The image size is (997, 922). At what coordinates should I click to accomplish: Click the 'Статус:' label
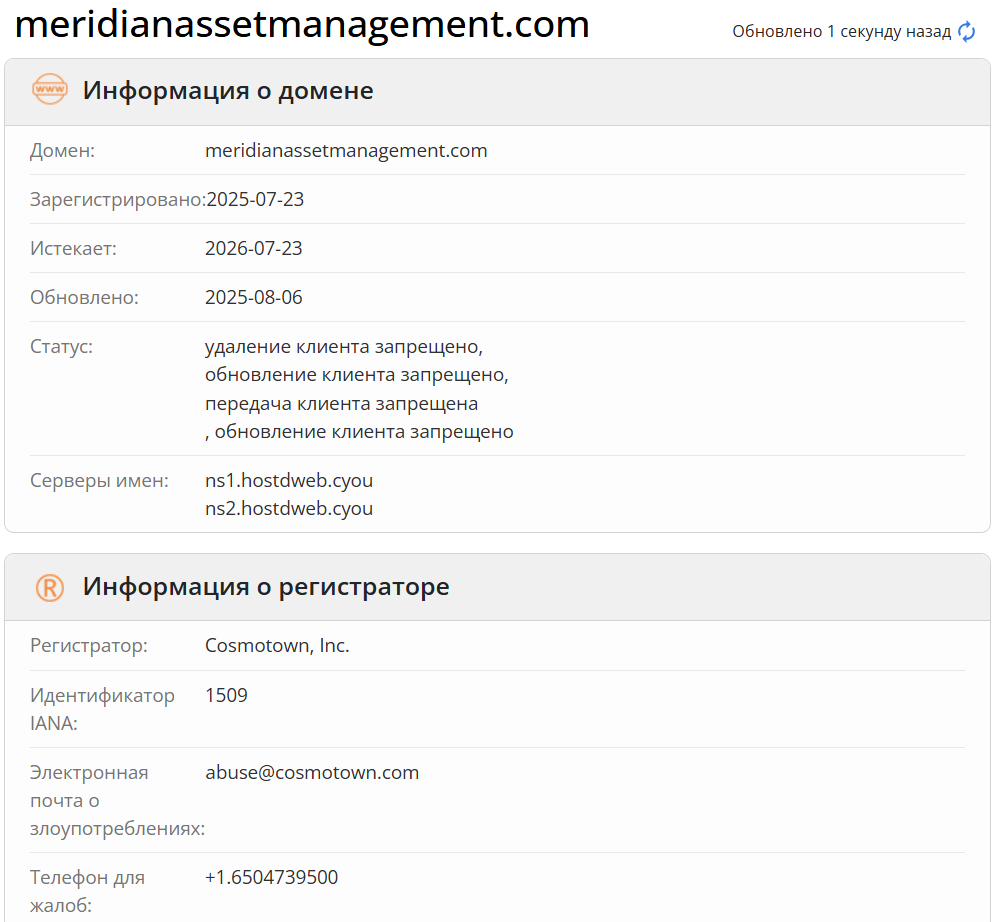pos(61,346)
